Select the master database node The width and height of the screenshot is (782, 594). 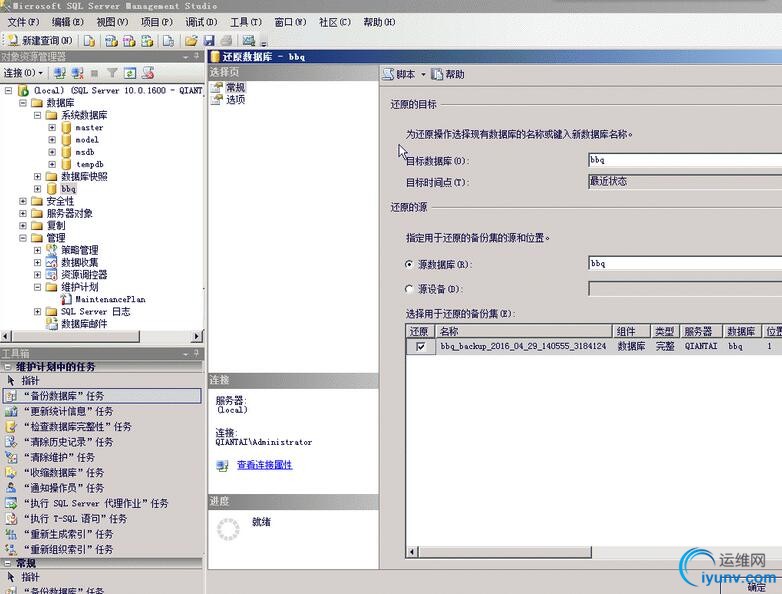tap(89, 128)
